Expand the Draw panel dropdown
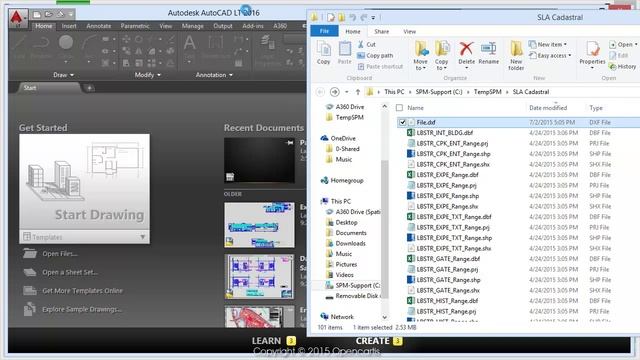The width and height of the screenshot is (640, 360). (63, 75)
